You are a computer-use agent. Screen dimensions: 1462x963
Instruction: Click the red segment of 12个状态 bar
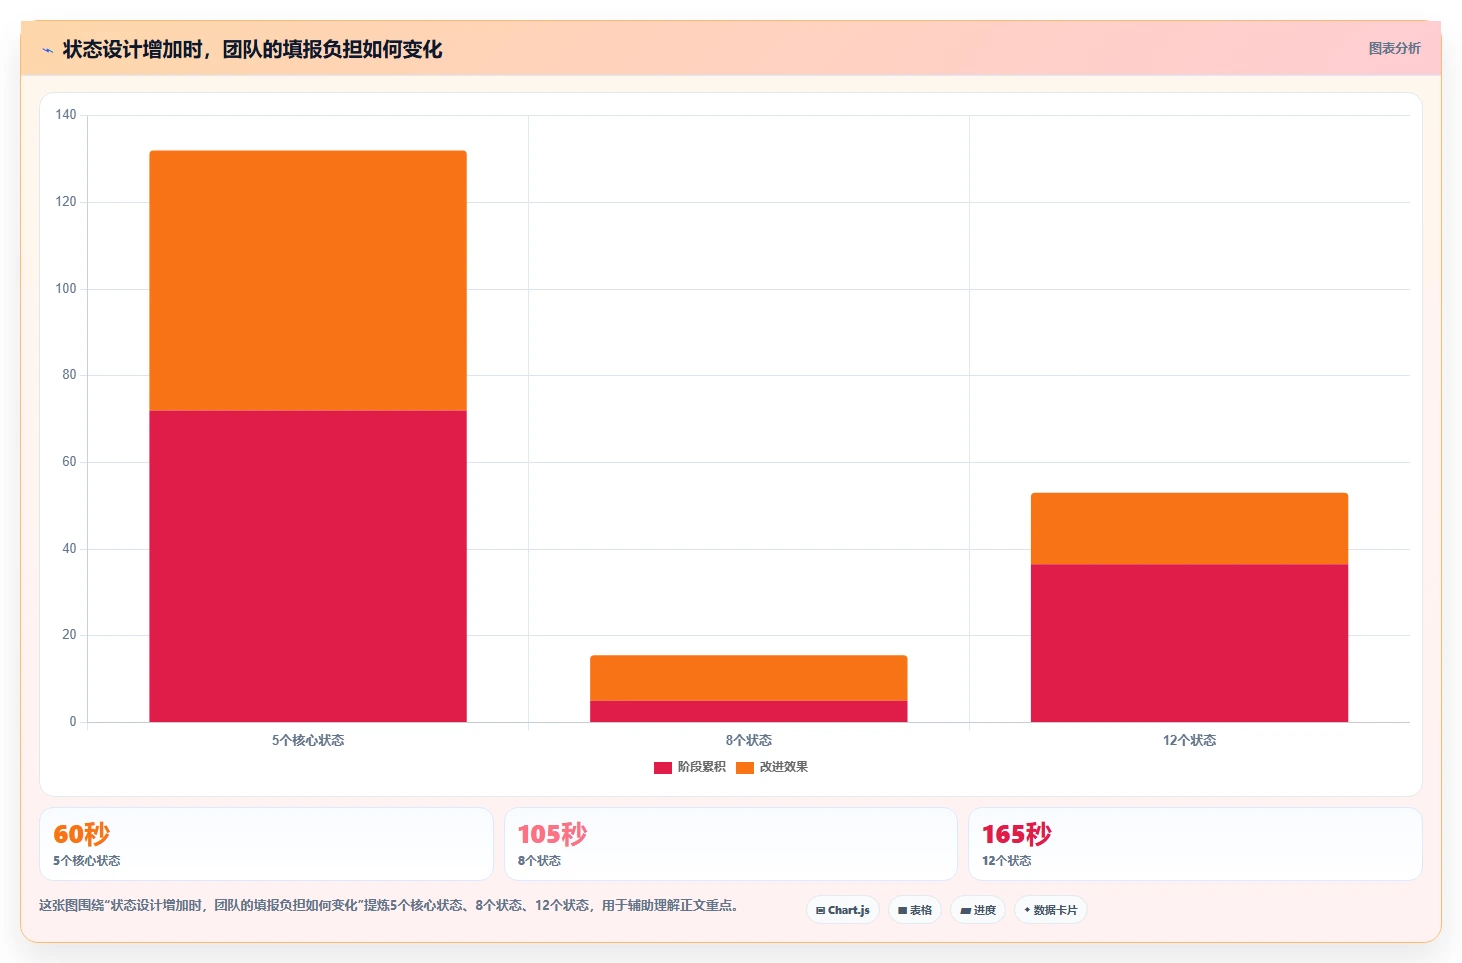coord(1189,643)
